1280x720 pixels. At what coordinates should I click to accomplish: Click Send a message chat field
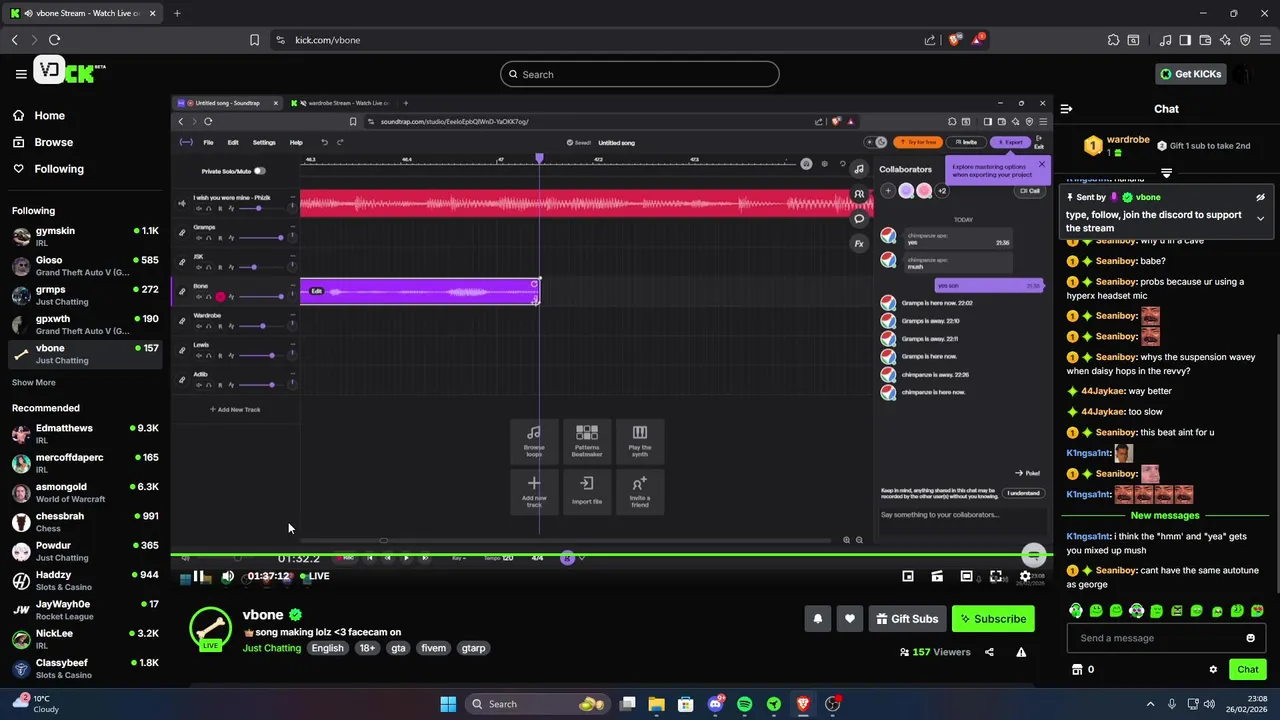(x=1153, y=638)
